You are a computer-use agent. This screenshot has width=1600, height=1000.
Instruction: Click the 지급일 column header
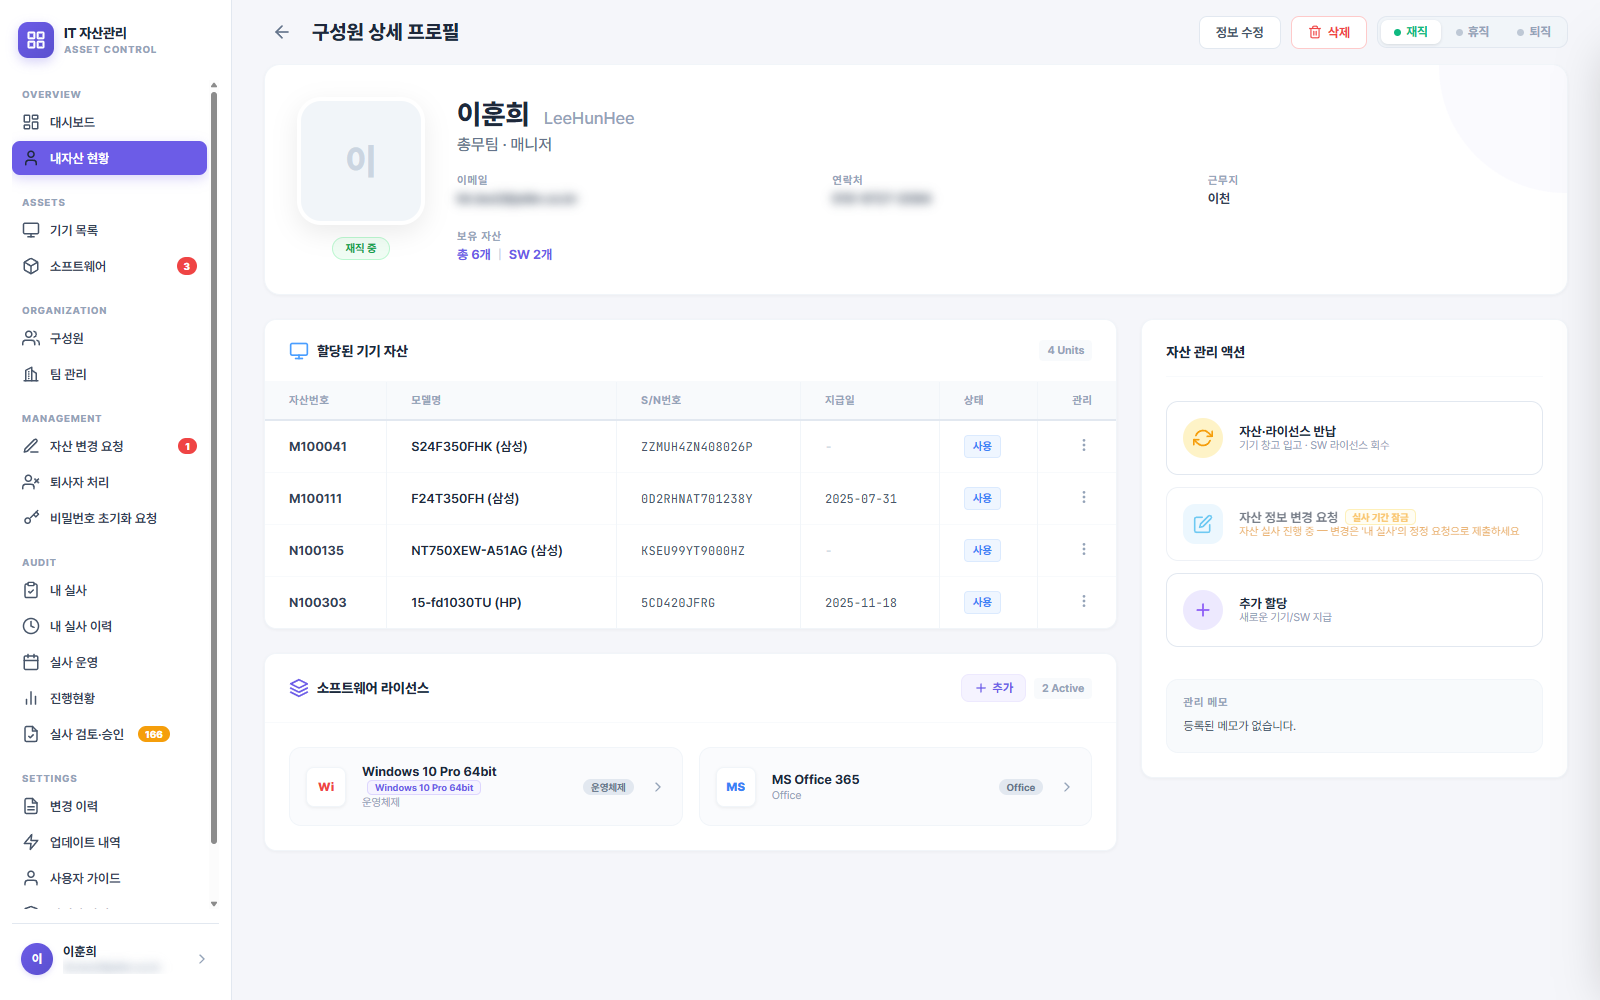point(840,400)
